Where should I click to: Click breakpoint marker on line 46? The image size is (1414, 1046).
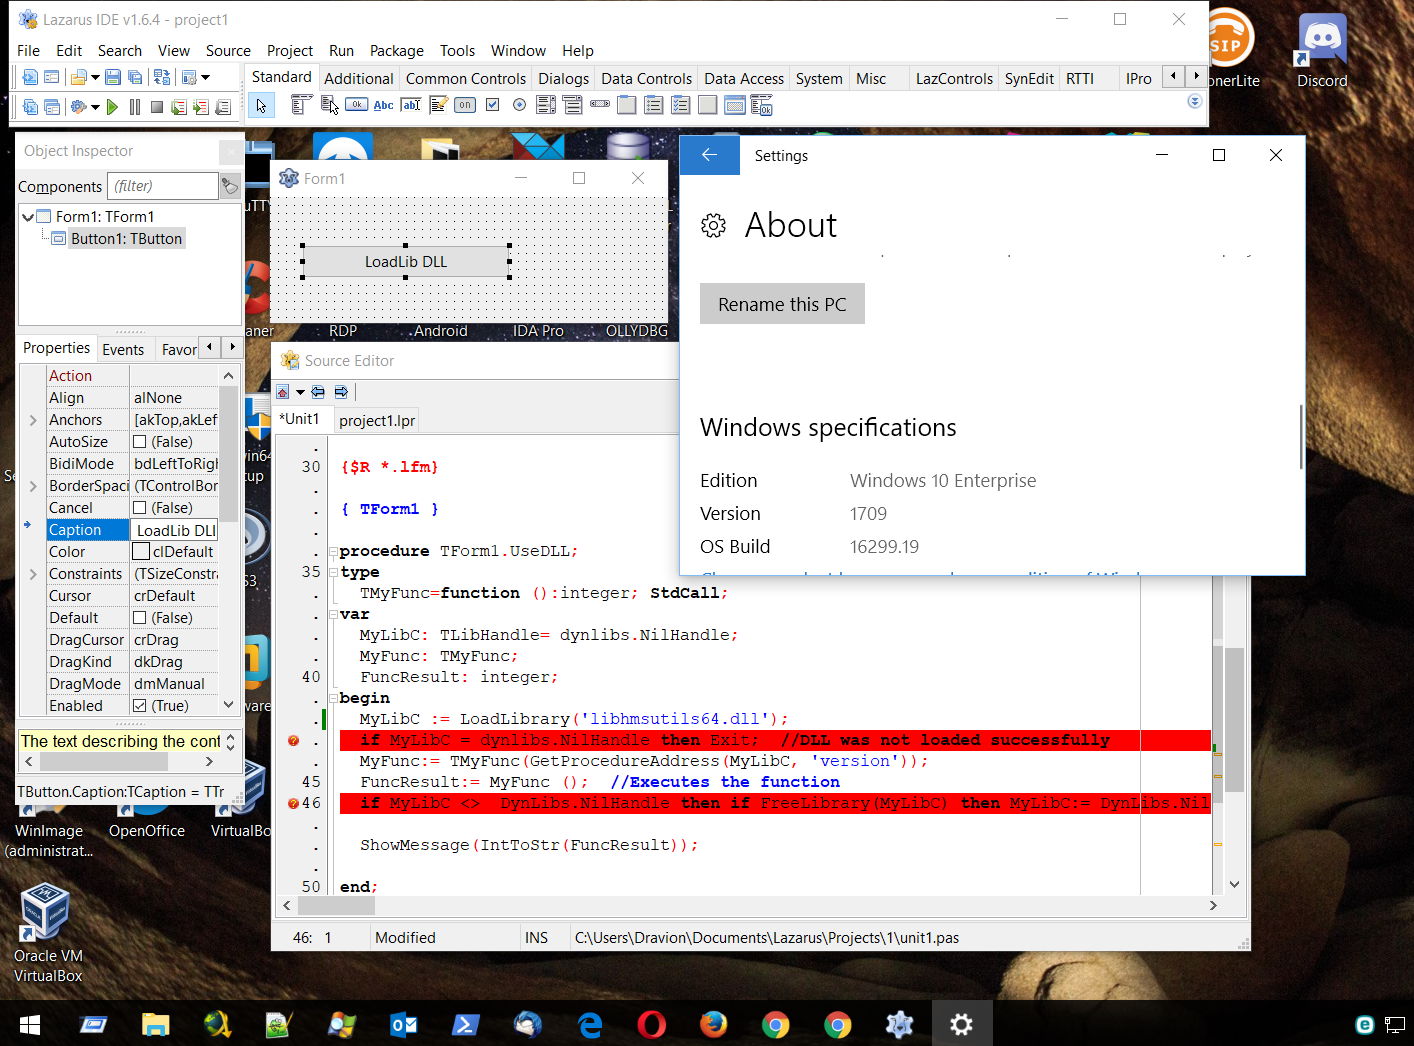(x=293, y=803)
